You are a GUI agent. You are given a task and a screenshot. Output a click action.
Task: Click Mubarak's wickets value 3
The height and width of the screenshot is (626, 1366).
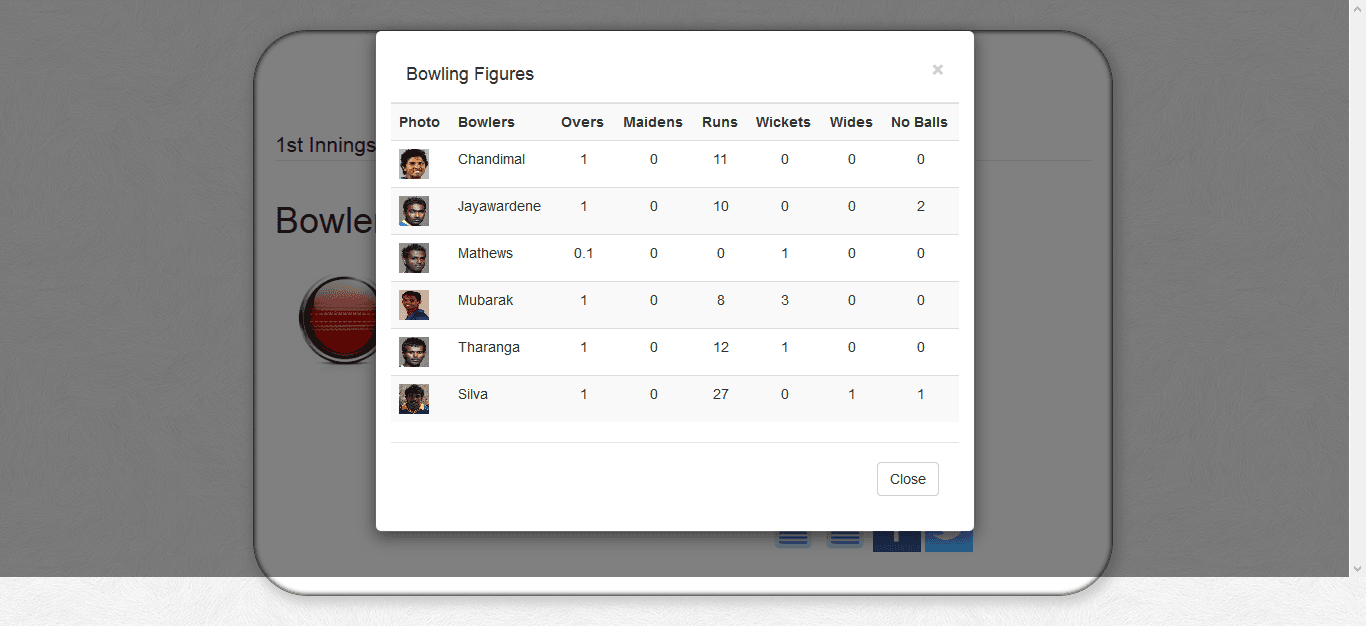click(x=785, y=300)
